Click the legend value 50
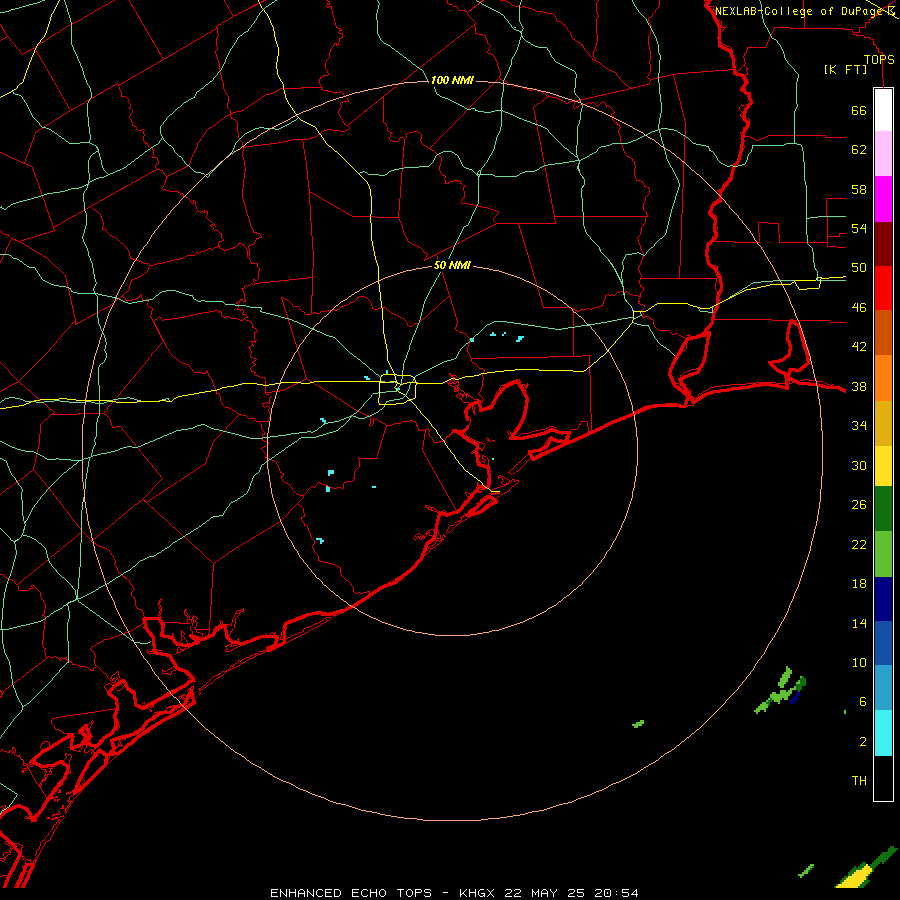This screenshot has width=900, height=900. coord(859,267)
